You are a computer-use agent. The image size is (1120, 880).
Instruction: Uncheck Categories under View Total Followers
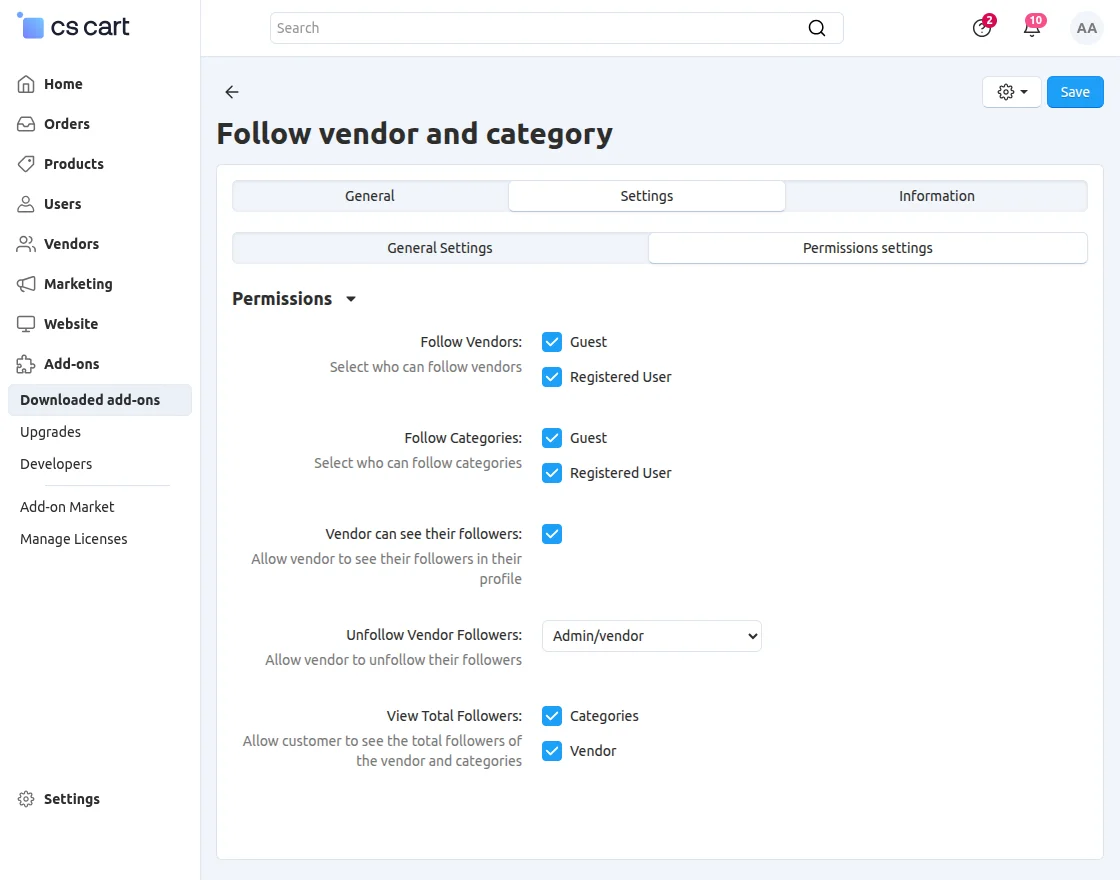coord(551,716)
